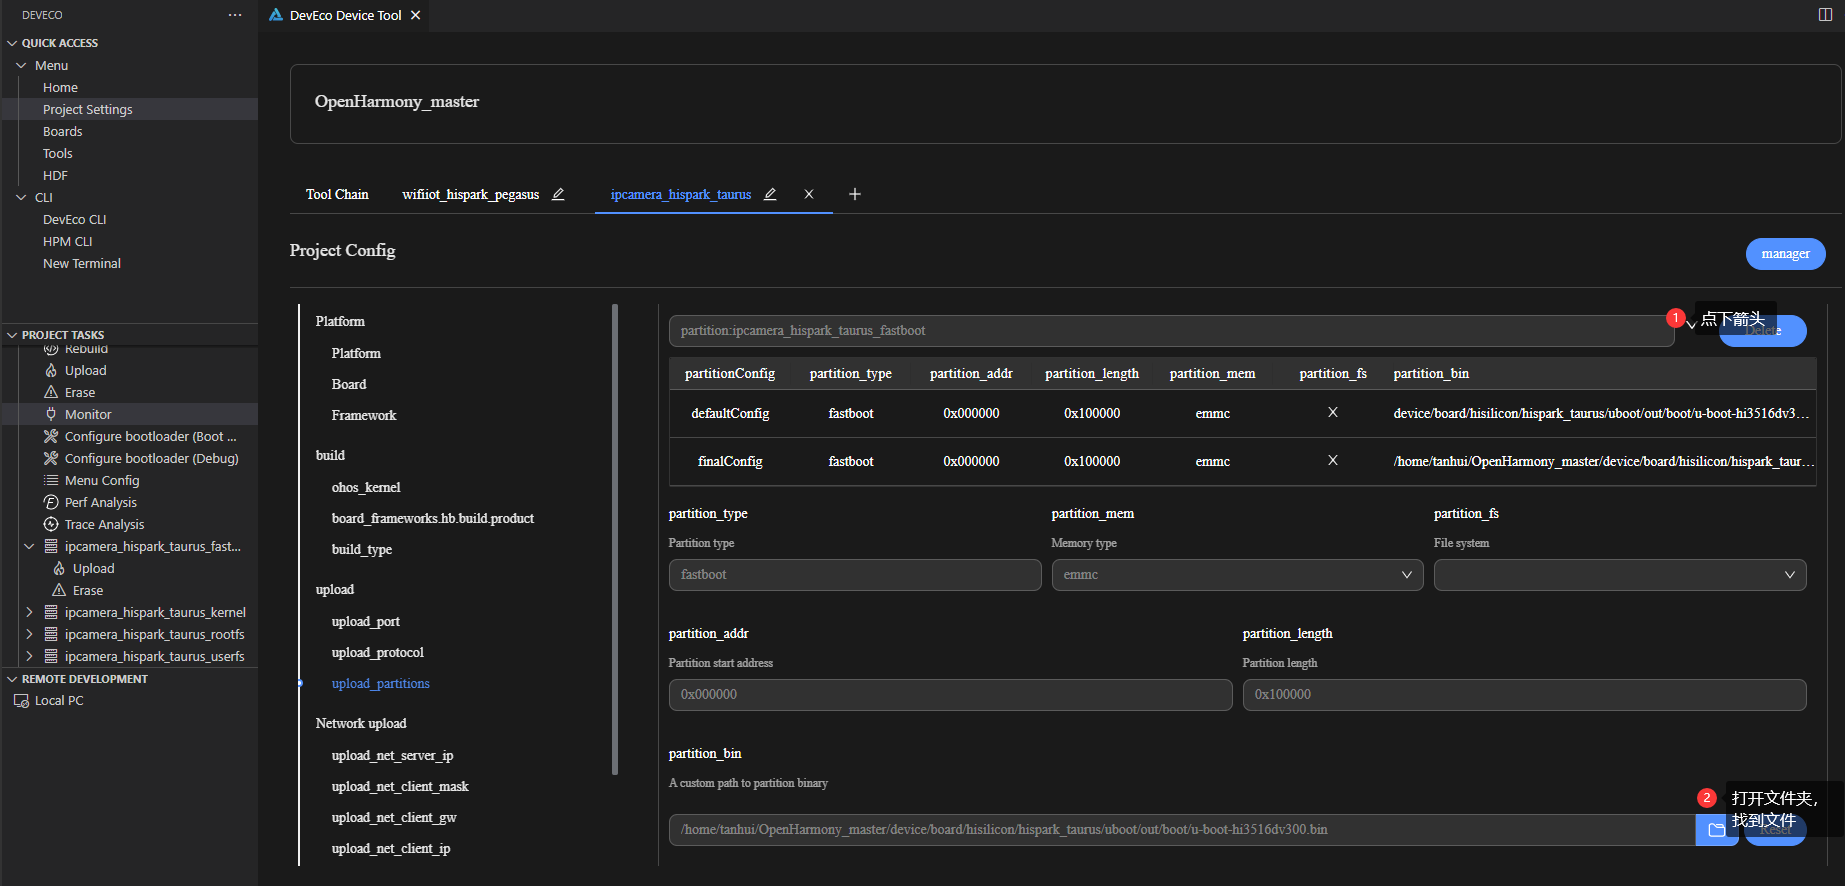This screenshot has width=1845, height=886.
Task: Collapse the Menu tree node
Action: (21, 65)
